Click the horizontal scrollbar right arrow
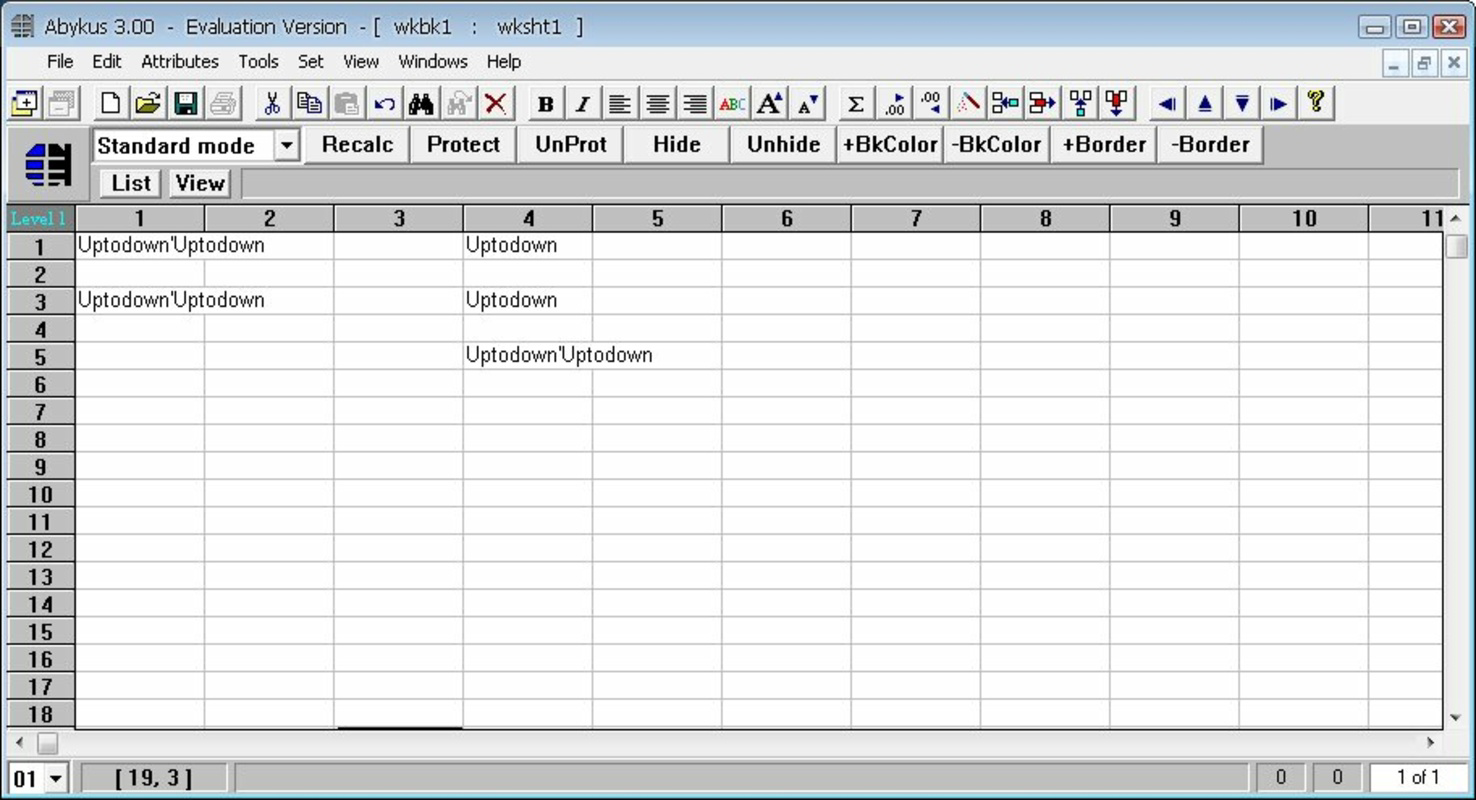Screen dimensions: 1476x800 [x=1430, y=742]
